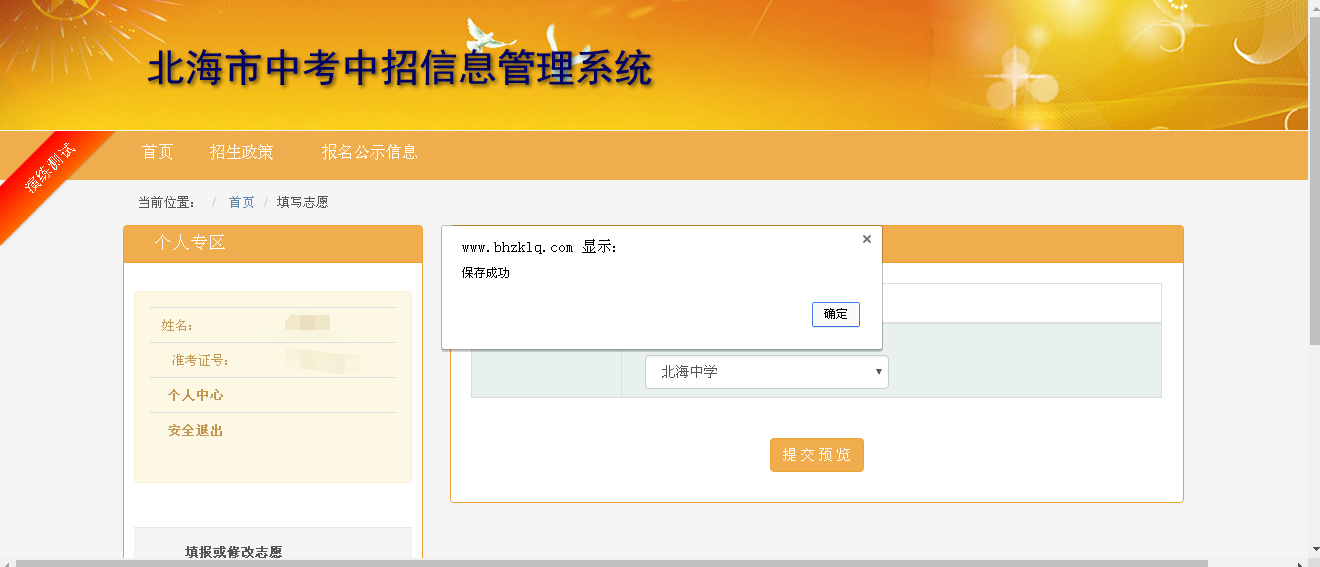Screen dimensions: 1320x567
Task: Select 报名公示信息 in the navigation bar
Action: tap(369, 152)
